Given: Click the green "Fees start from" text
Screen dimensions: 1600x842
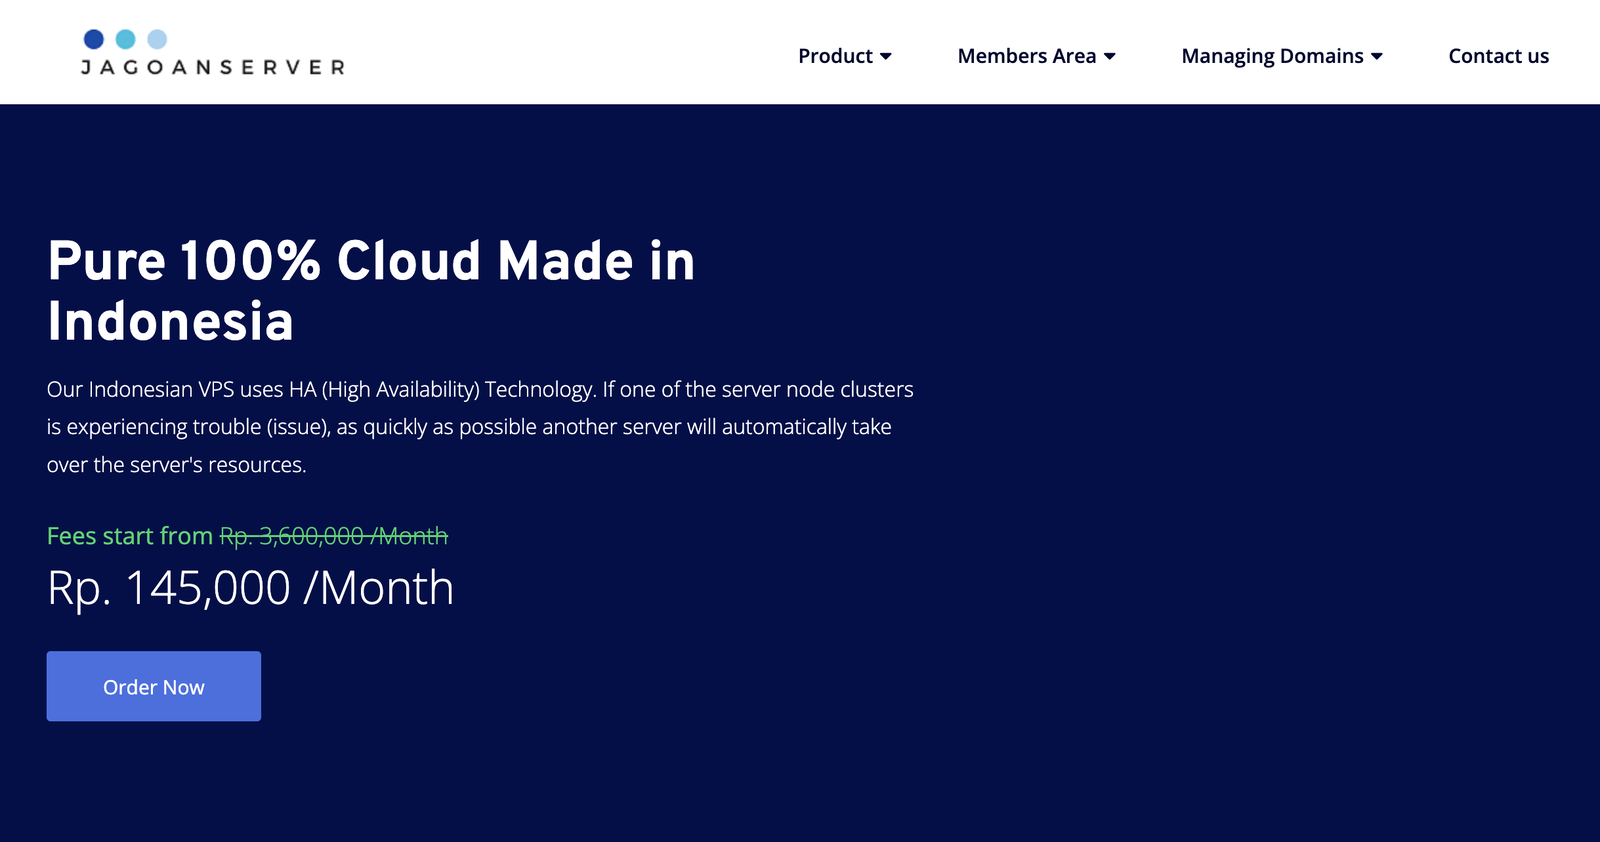Looking at the screenshot, I should [x=130, y=536].
